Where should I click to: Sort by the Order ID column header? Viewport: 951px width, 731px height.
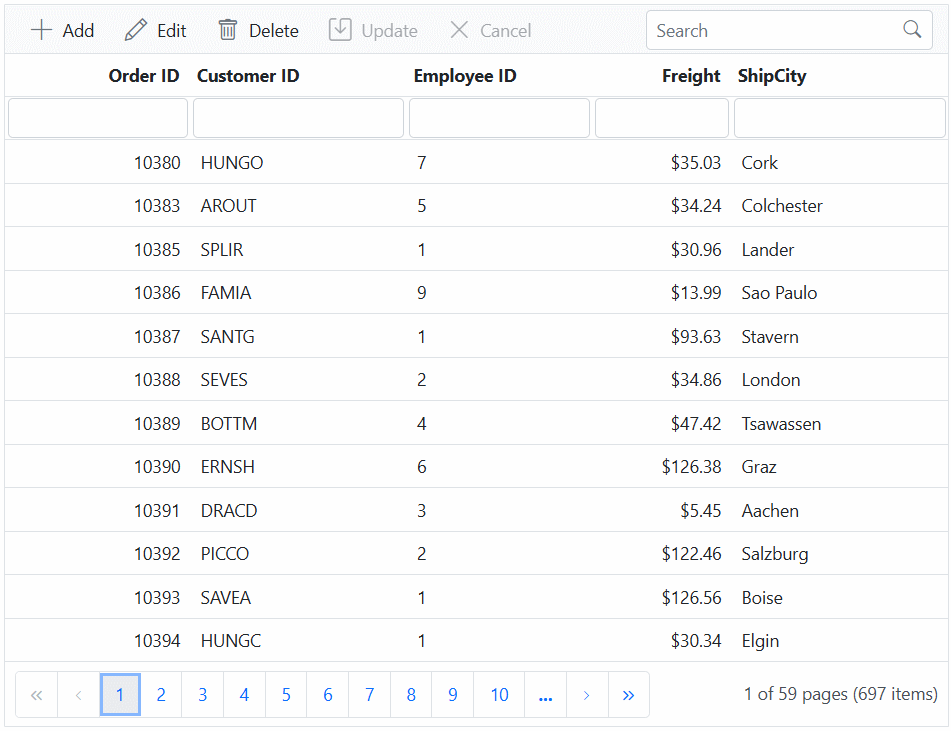pyautogui.click(x=144, y=75)
